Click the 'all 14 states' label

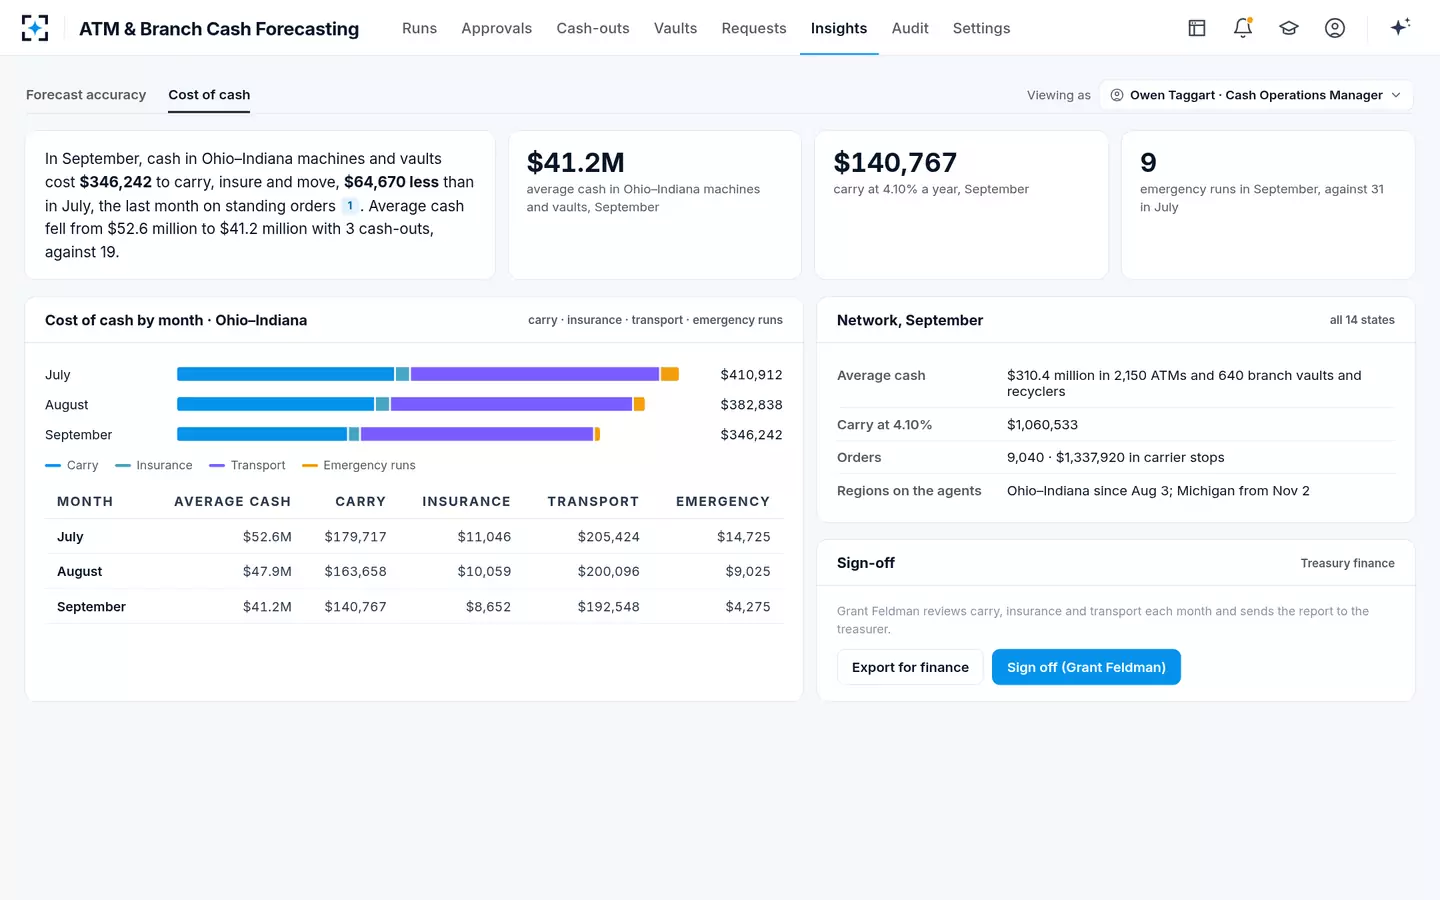pyautogui.click(x=1362, y=320)
